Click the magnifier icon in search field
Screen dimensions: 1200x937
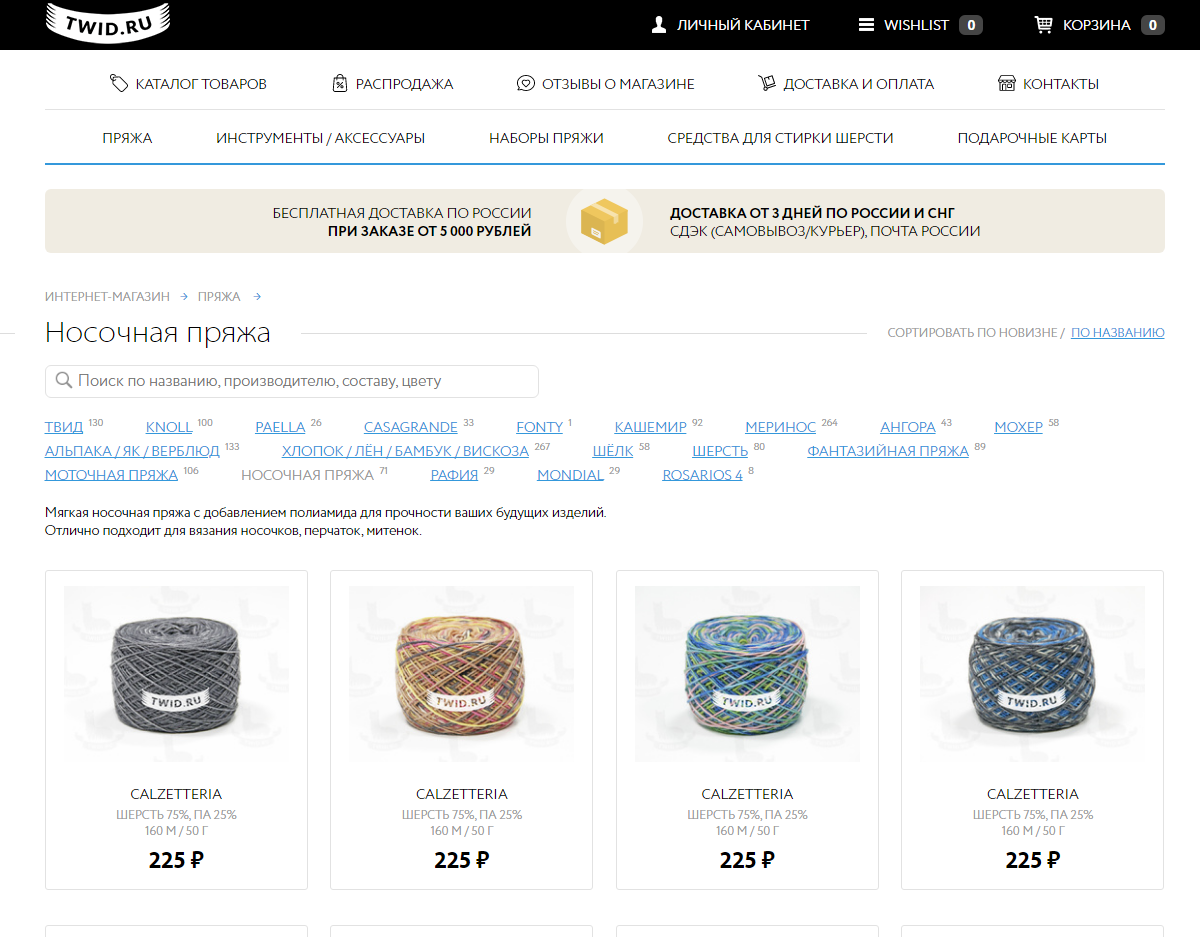pos(64,381)
